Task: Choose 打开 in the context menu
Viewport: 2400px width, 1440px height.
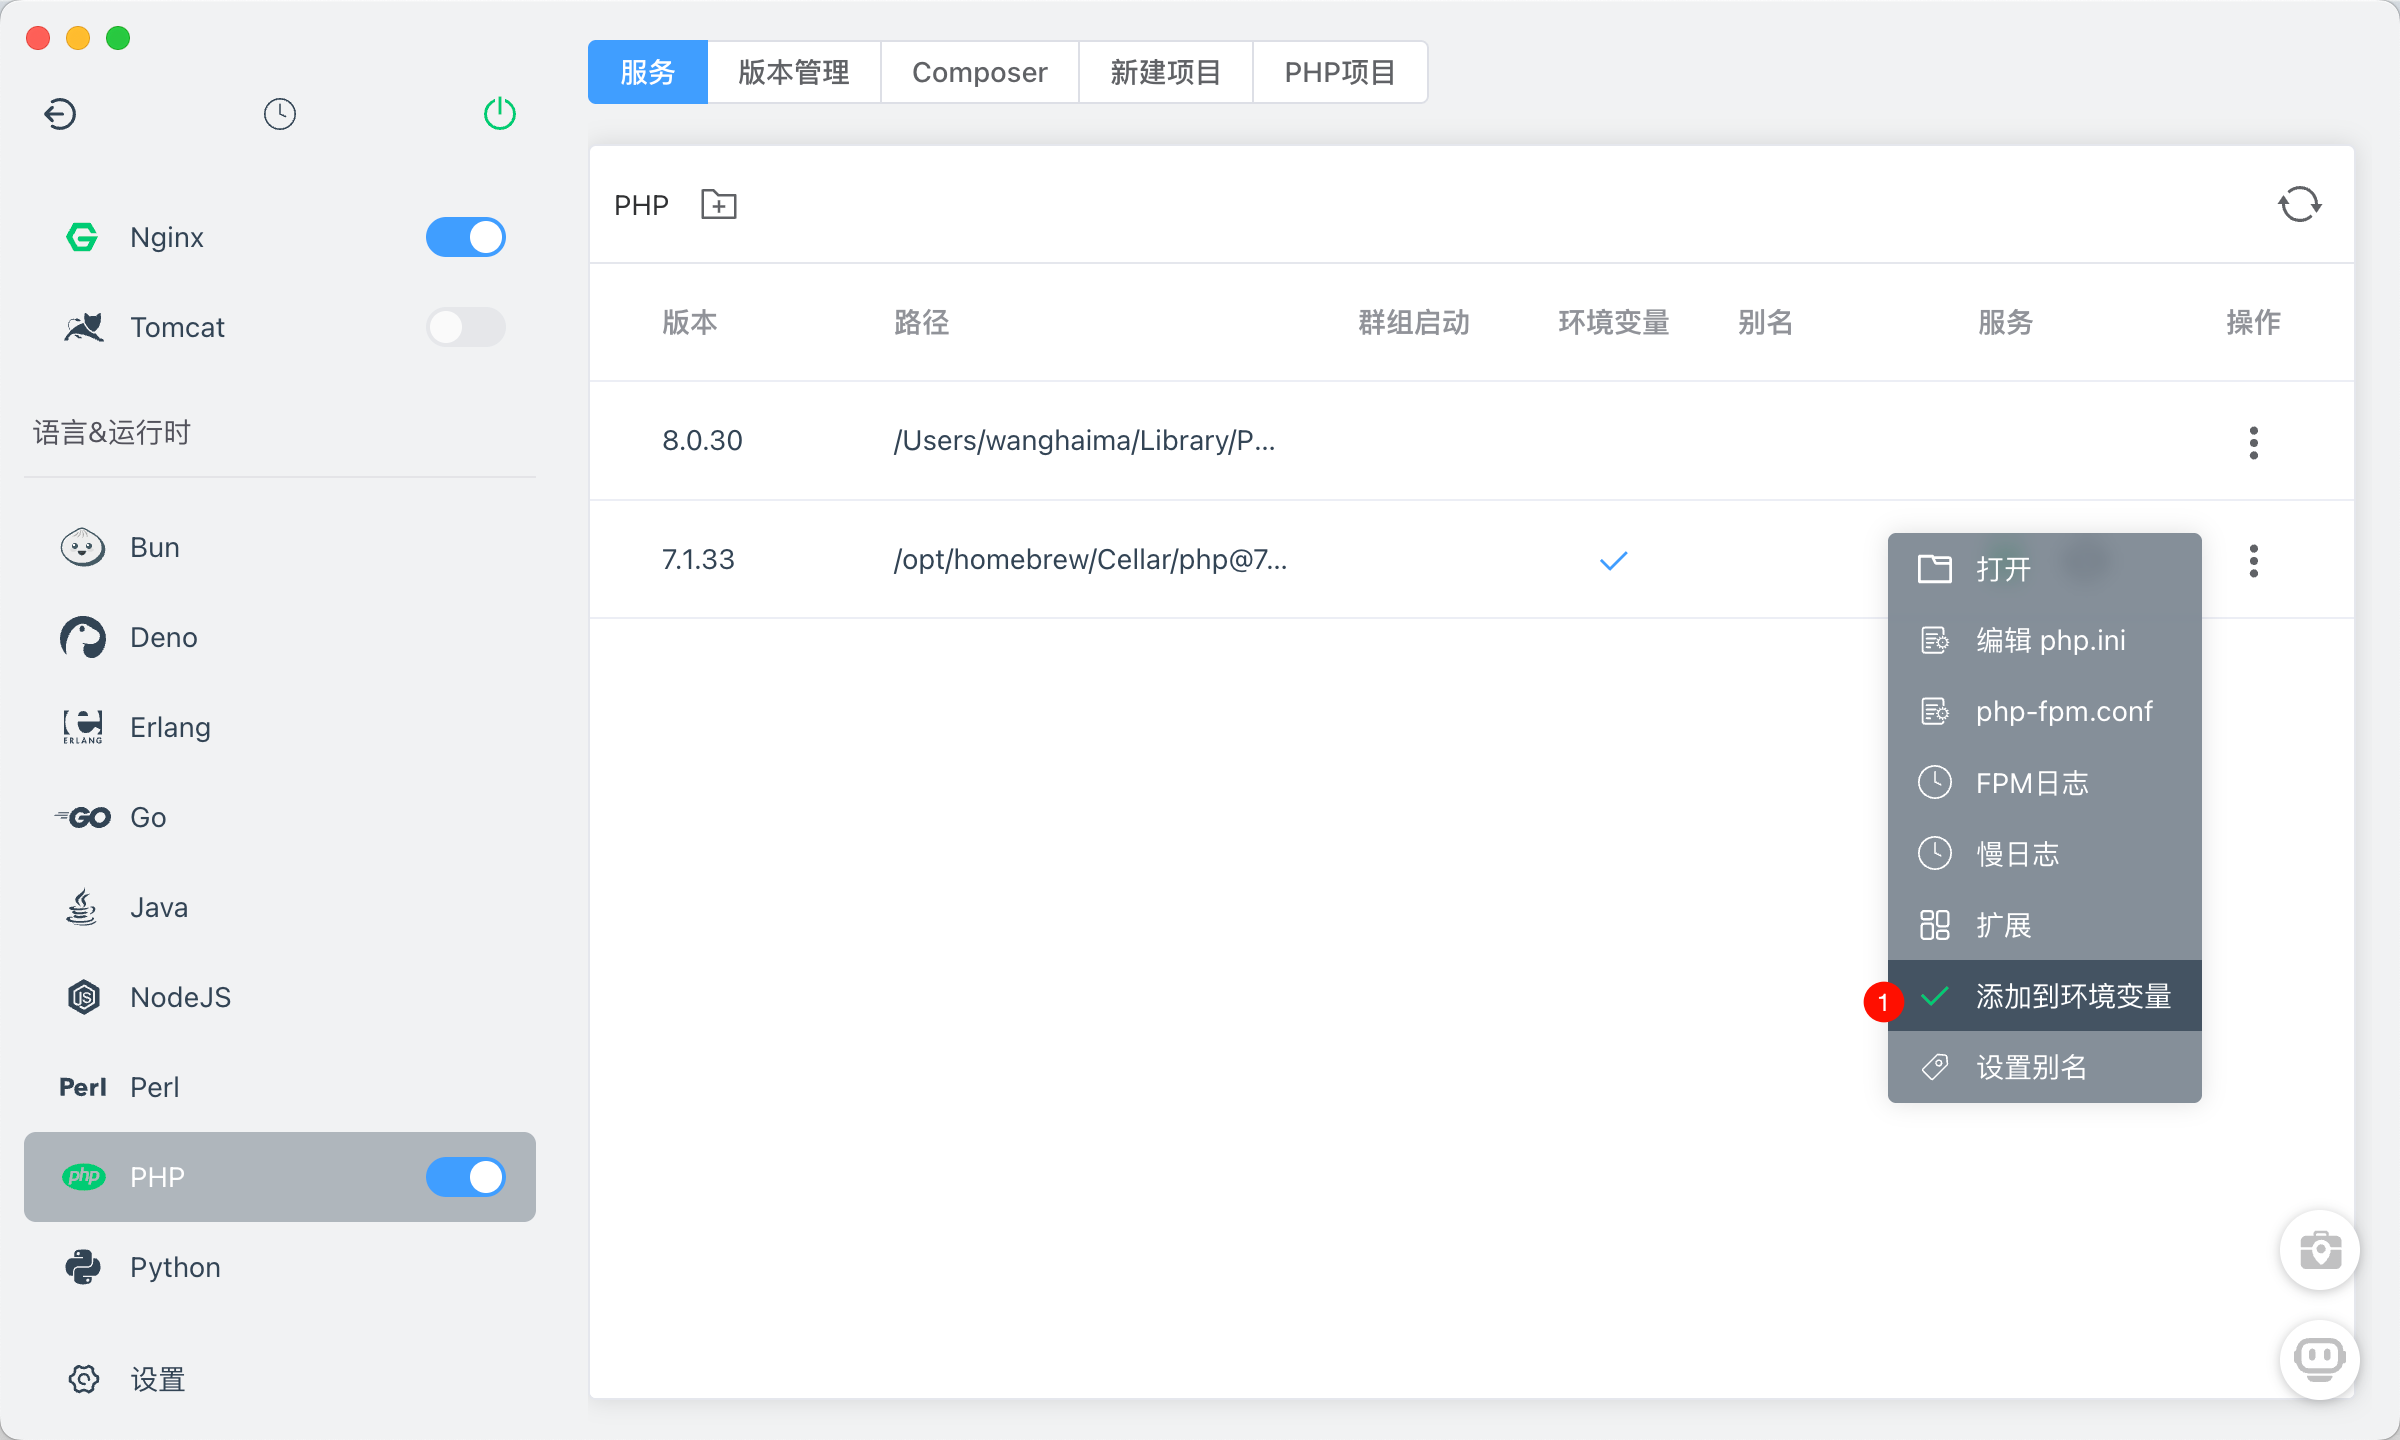Action: pos(2044,569)
